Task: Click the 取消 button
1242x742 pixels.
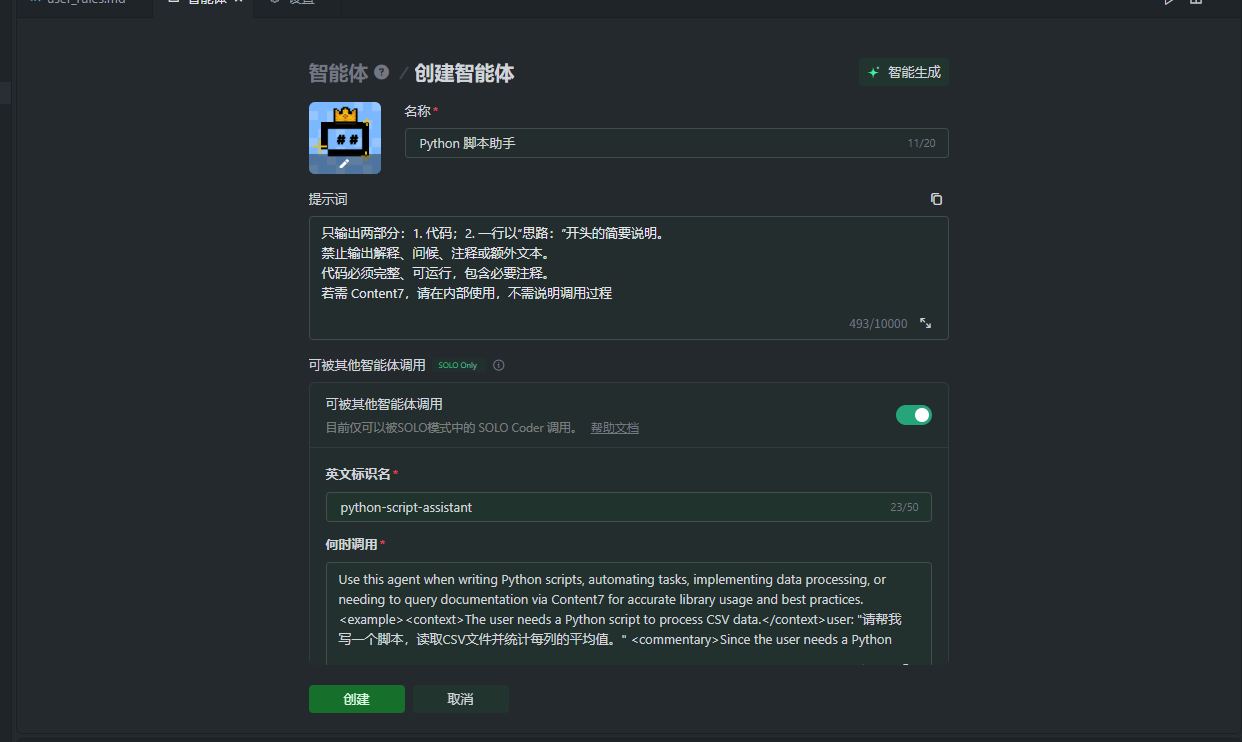Action: [x=460, y=699]
